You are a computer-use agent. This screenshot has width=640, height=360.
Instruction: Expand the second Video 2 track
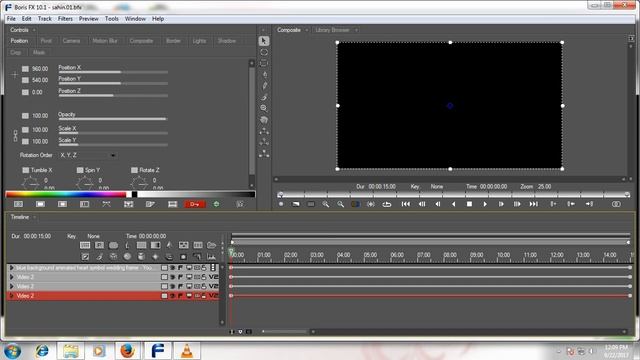[11, 287]
